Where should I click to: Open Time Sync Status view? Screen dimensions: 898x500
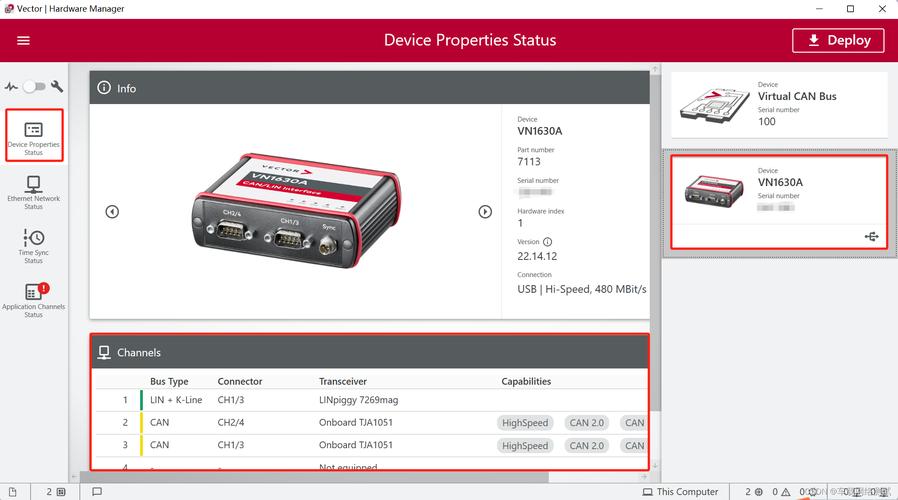tap(34, 245)
